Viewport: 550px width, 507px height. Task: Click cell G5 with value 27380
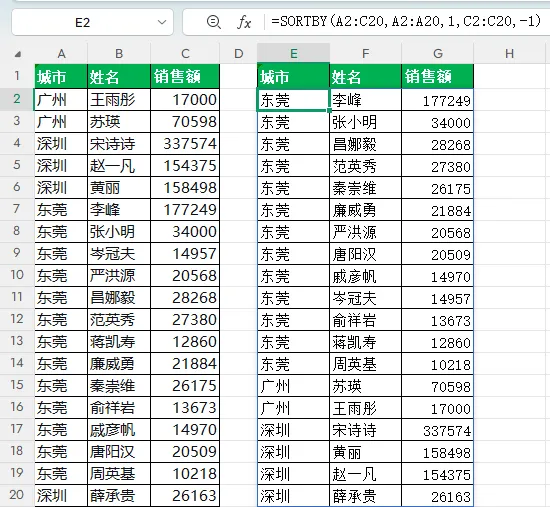click(x=438, y=166)
